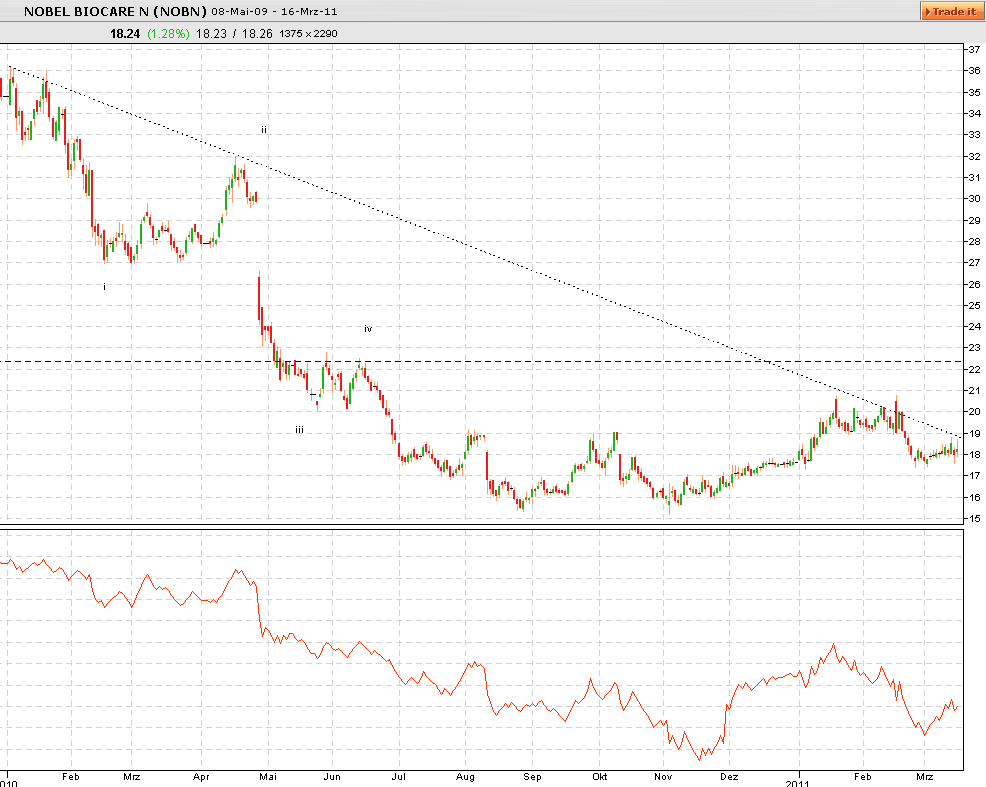Click the Okt label on time axis
The width and height of the screenshot is (986, 787).
(x=600, y=777)
